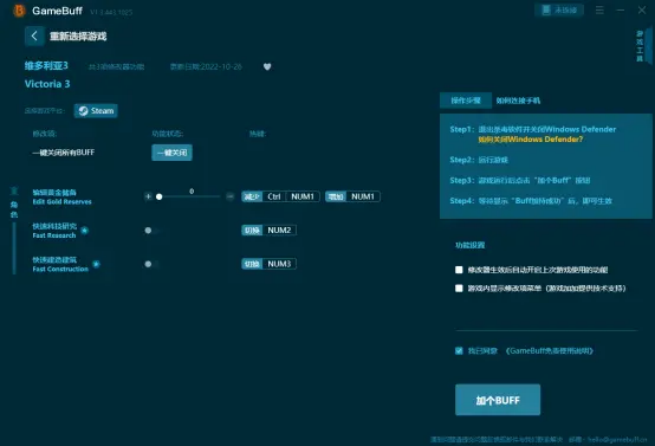The height and width of the screenshot is (446, 655).
Task: Open the Windows Defender help link
Action: (x=531, y=139)
